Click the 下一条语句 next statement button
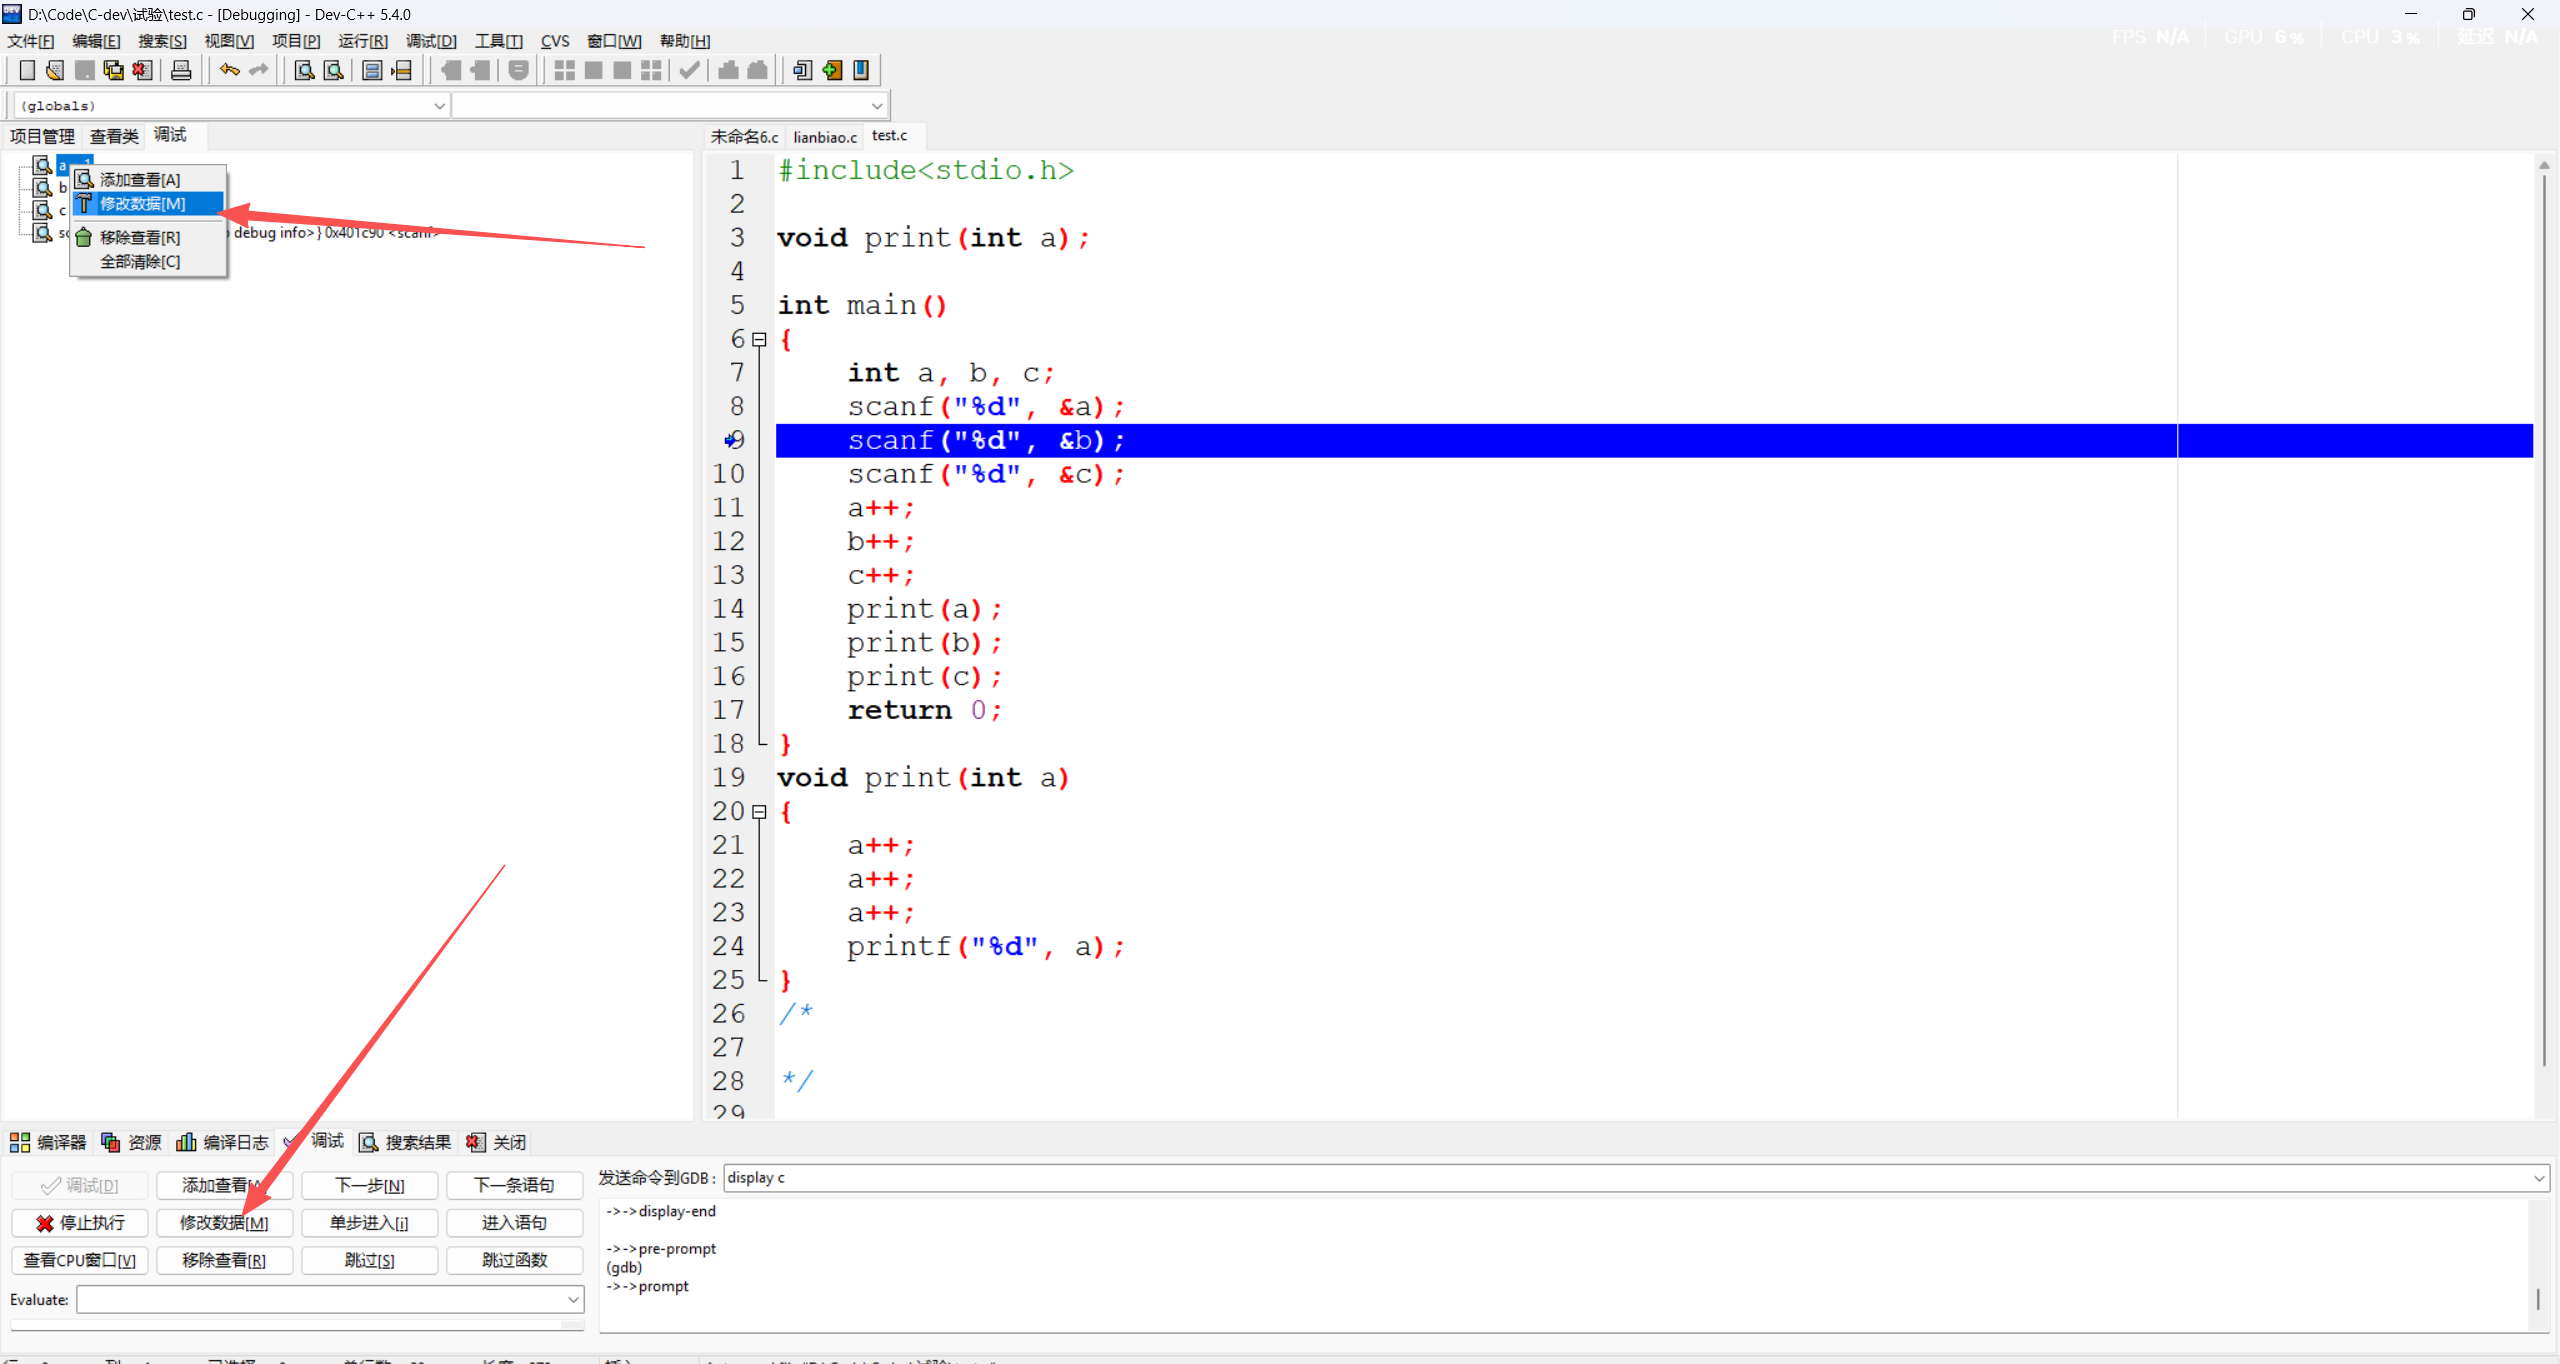The image size is (2560, 1364). tap(515, 1186)
